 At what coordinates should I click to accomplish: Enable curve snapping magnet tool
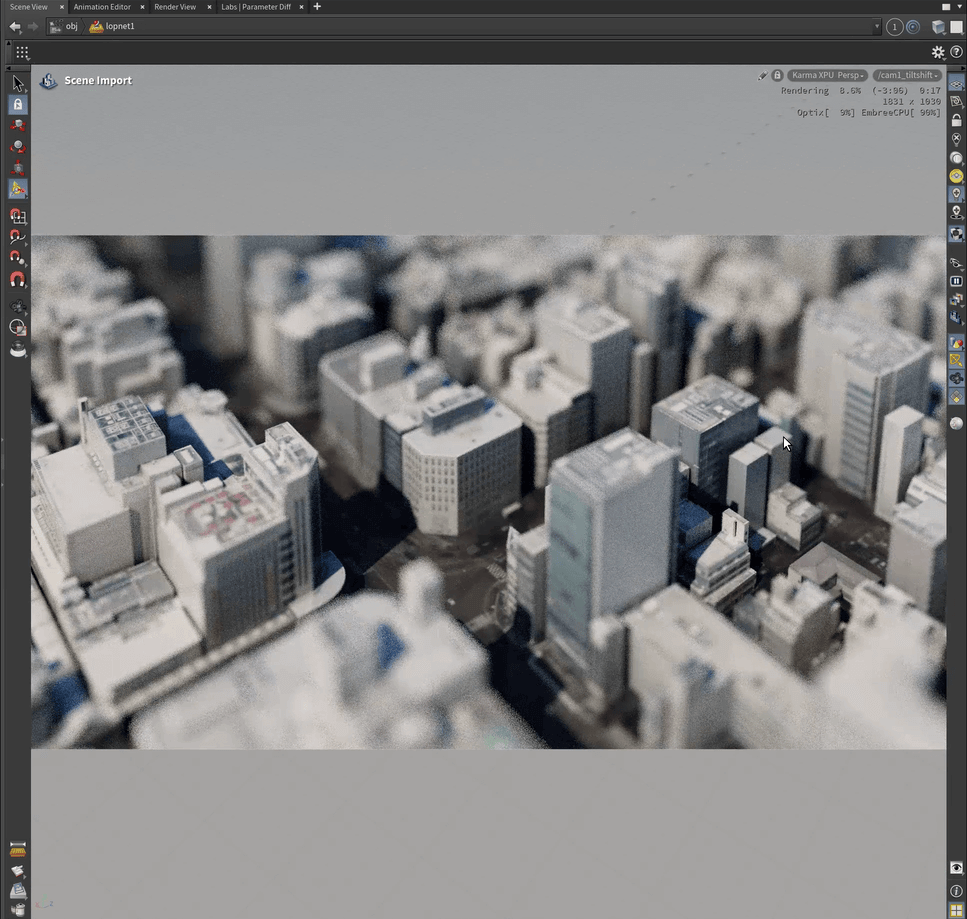point(18,237)
